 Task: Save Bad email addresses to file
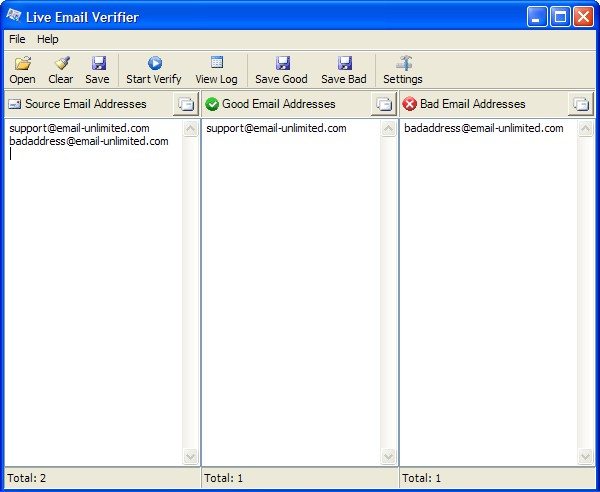(344, 70)
